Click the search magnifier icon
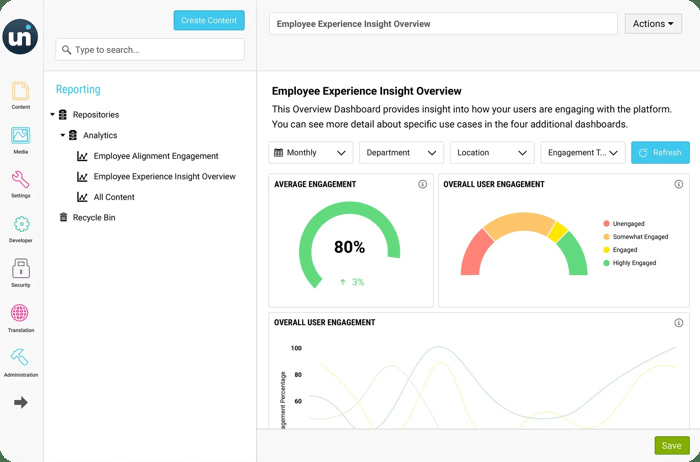Image resolution: width=700 pixels, height=462 pixels. pos(67,50)
